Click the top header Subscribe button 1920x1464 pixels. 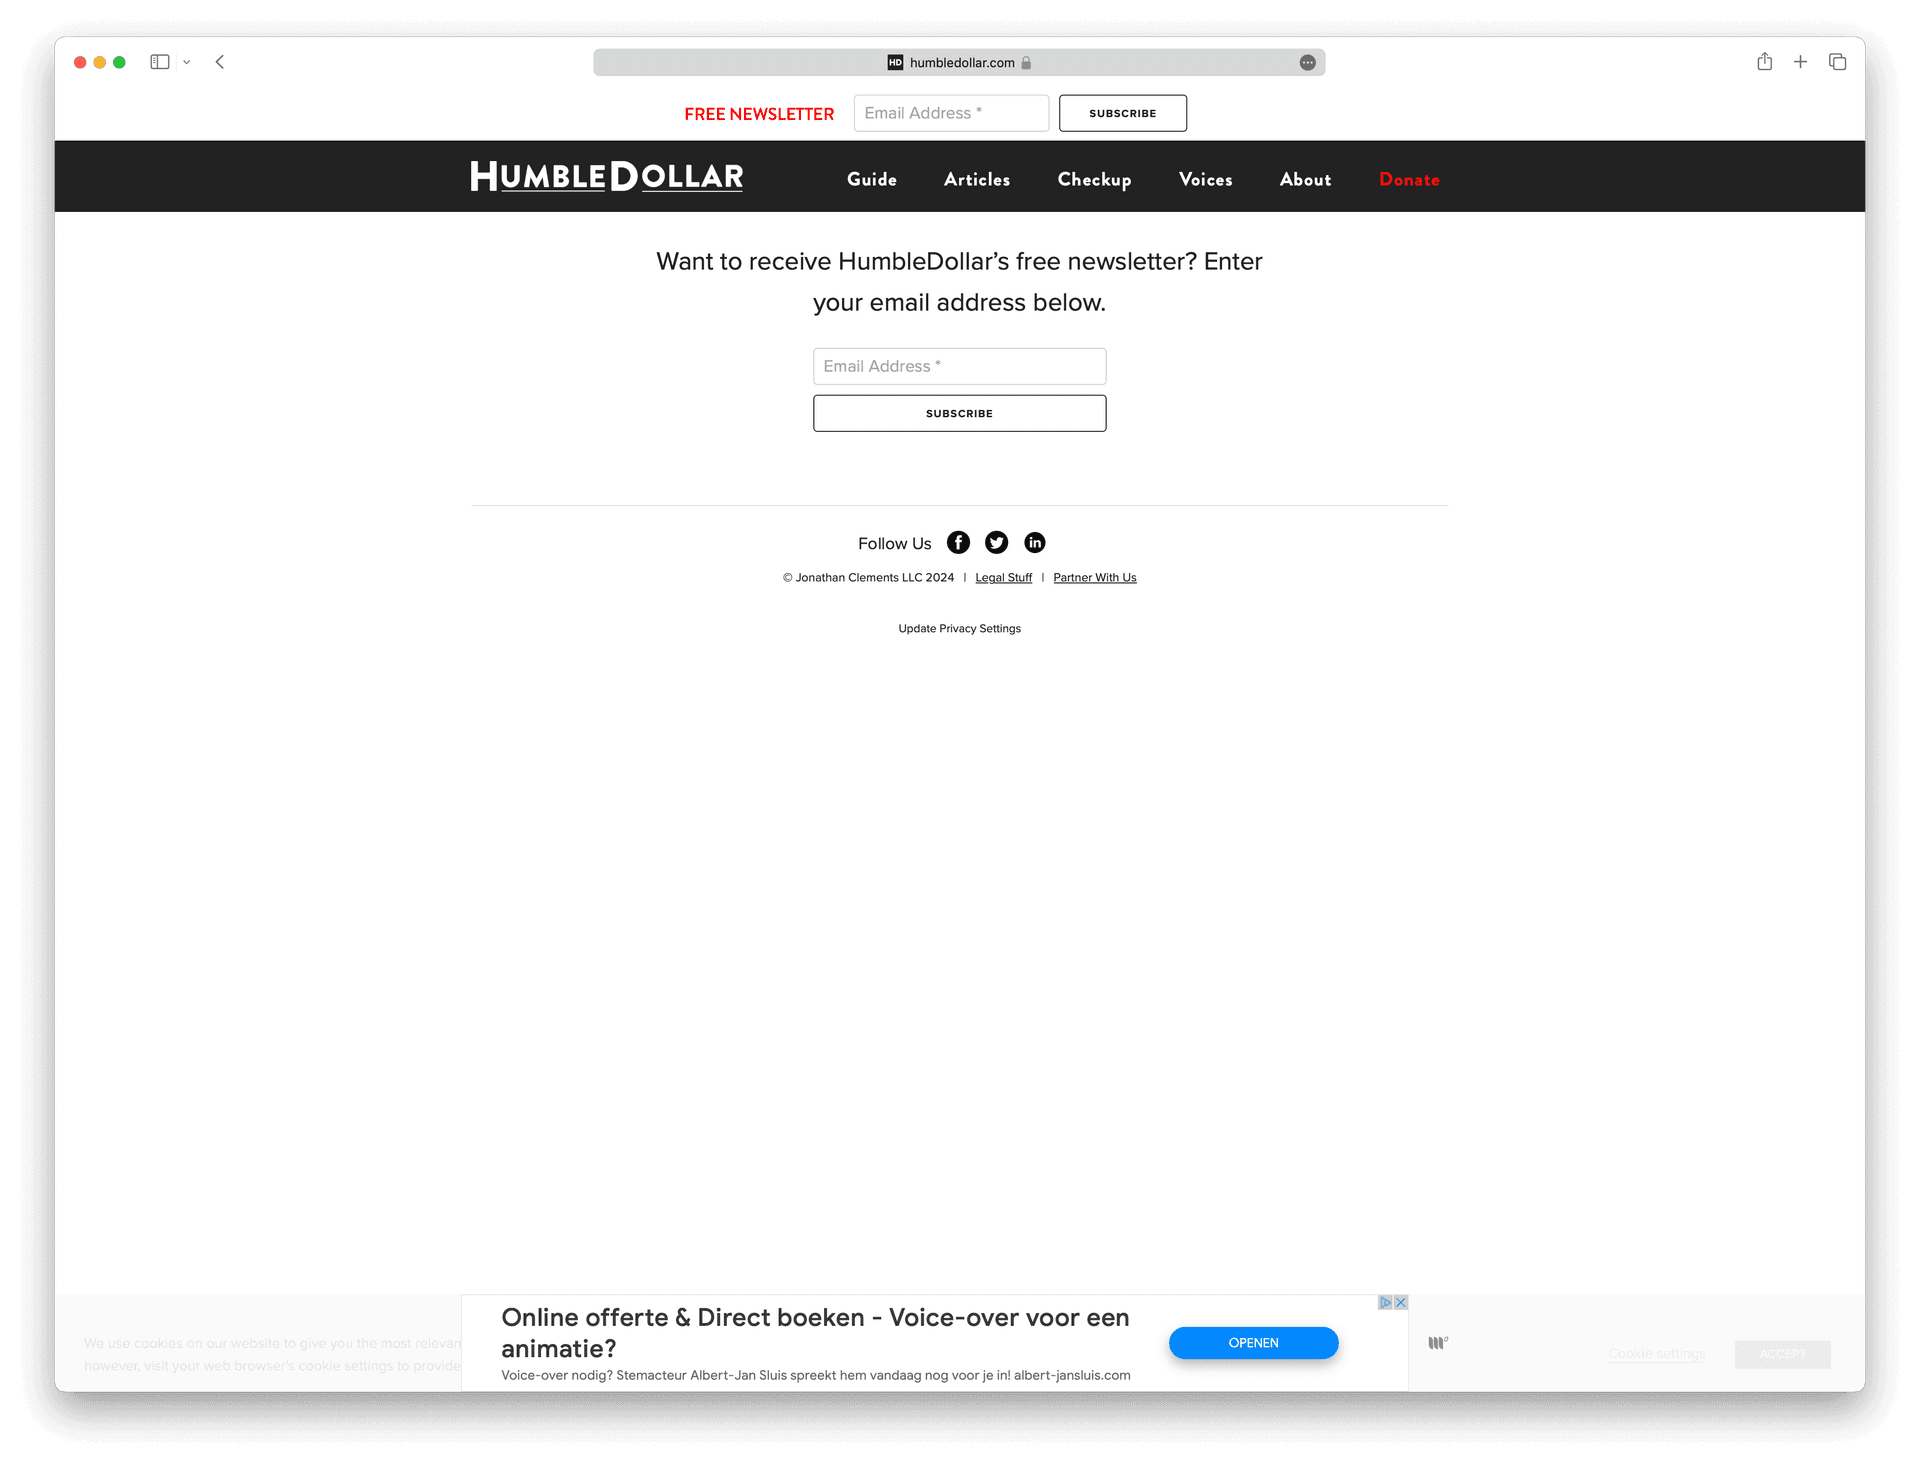click(1122, 112)
